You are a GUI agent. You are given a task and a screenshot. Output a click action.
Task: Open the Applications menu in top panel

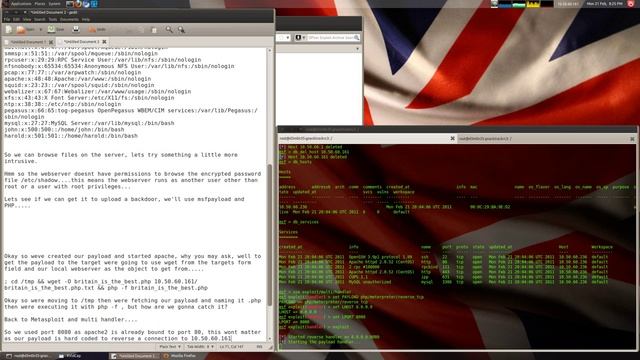tap(20, 4)
